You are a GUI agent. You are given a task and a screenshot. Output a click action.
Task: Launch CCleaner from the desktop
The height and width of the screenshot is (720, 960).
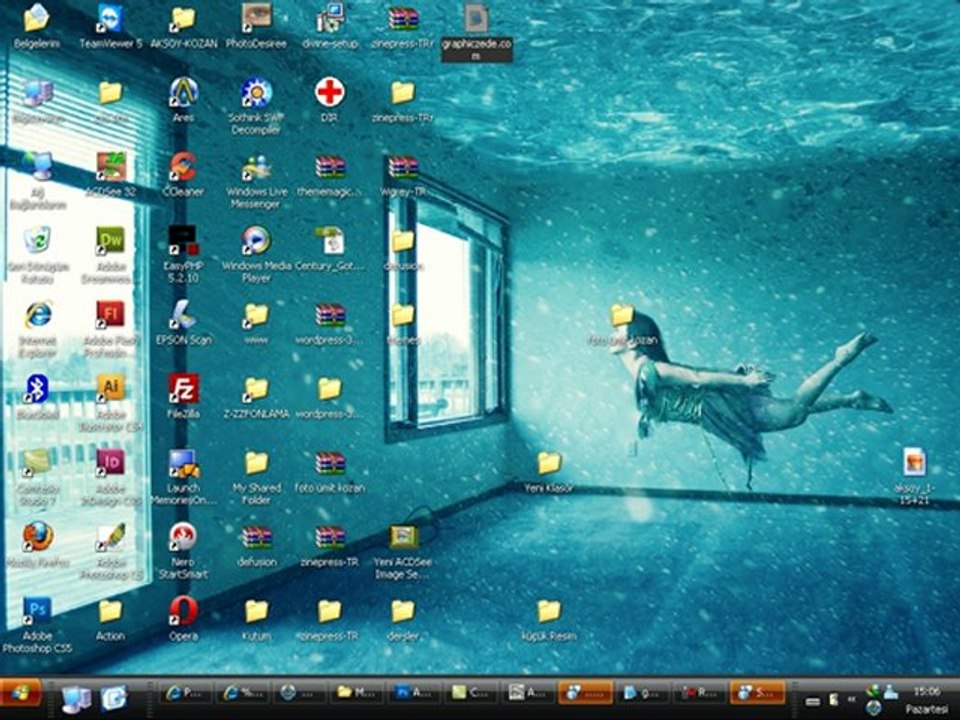tap(183, 167)
